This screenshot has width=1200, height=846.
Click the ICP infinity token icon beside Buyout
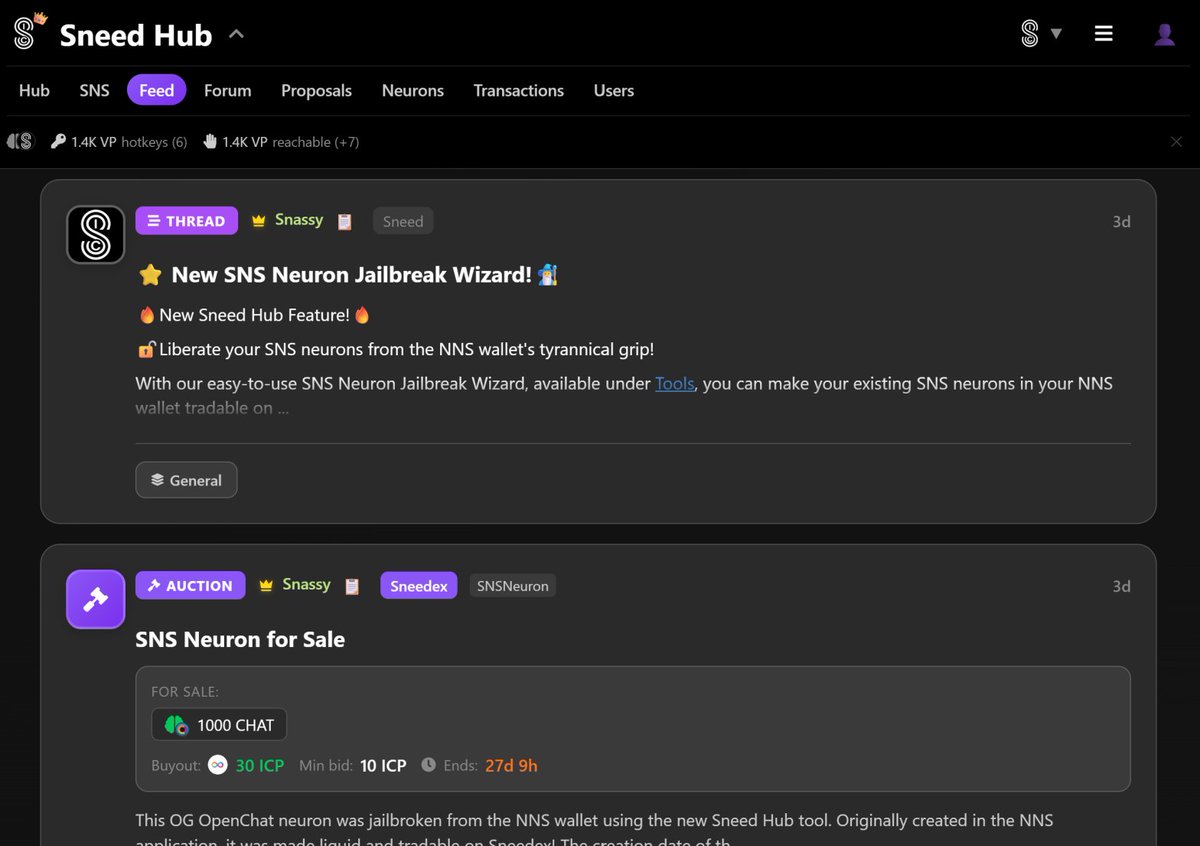tap(218, 765)
